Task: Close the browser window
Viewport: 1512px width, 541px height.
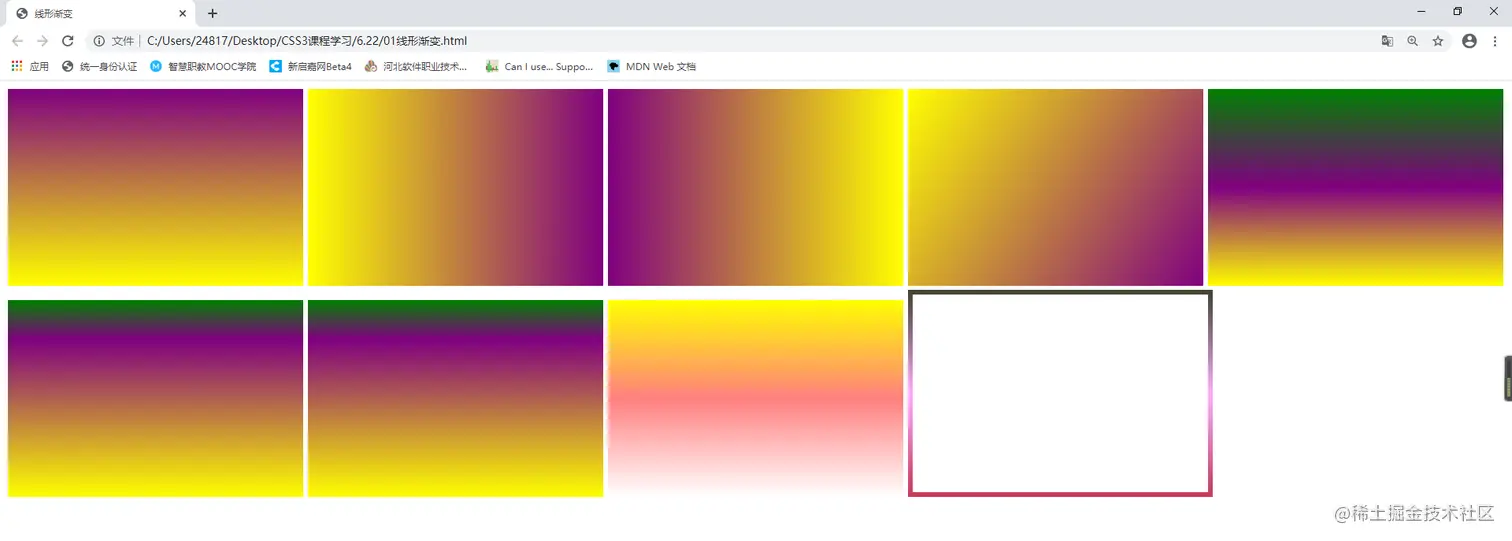Action: 1493,11
